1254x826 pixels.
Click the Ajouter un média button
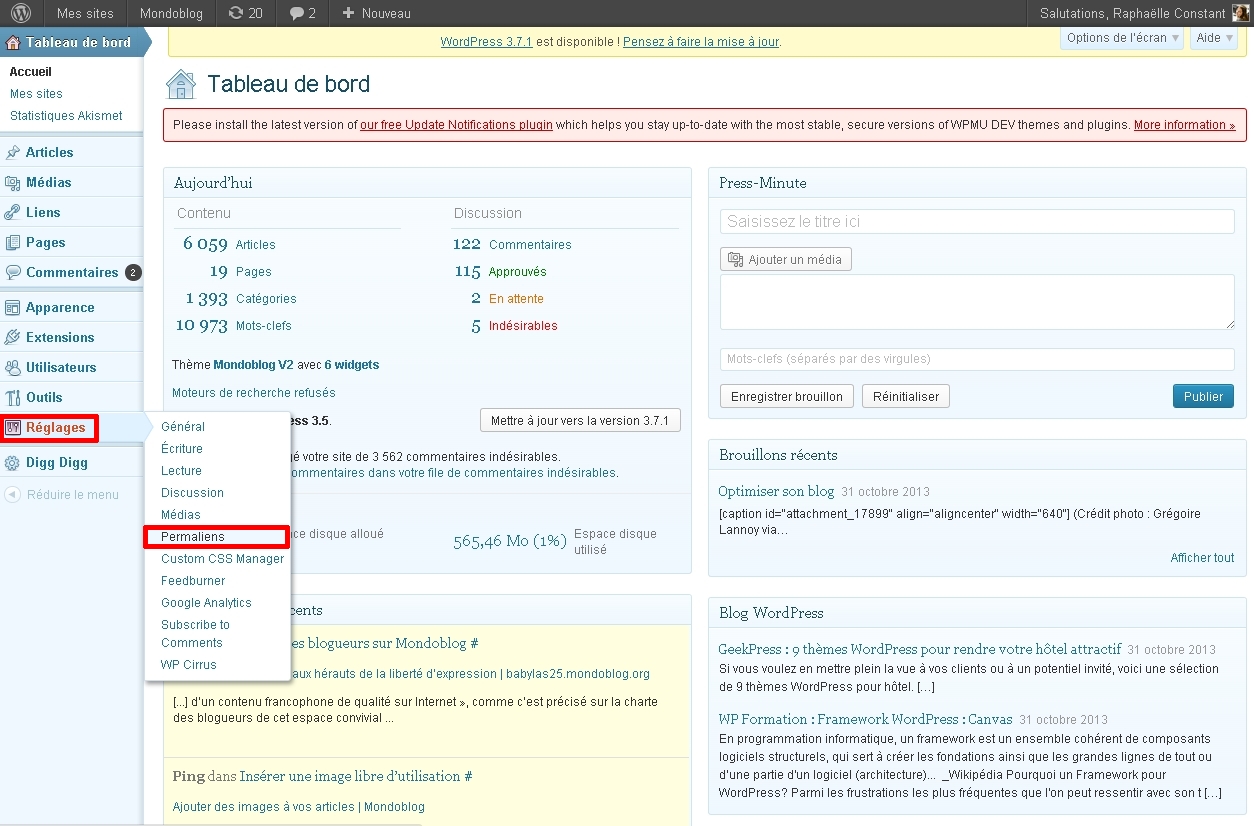786,260
